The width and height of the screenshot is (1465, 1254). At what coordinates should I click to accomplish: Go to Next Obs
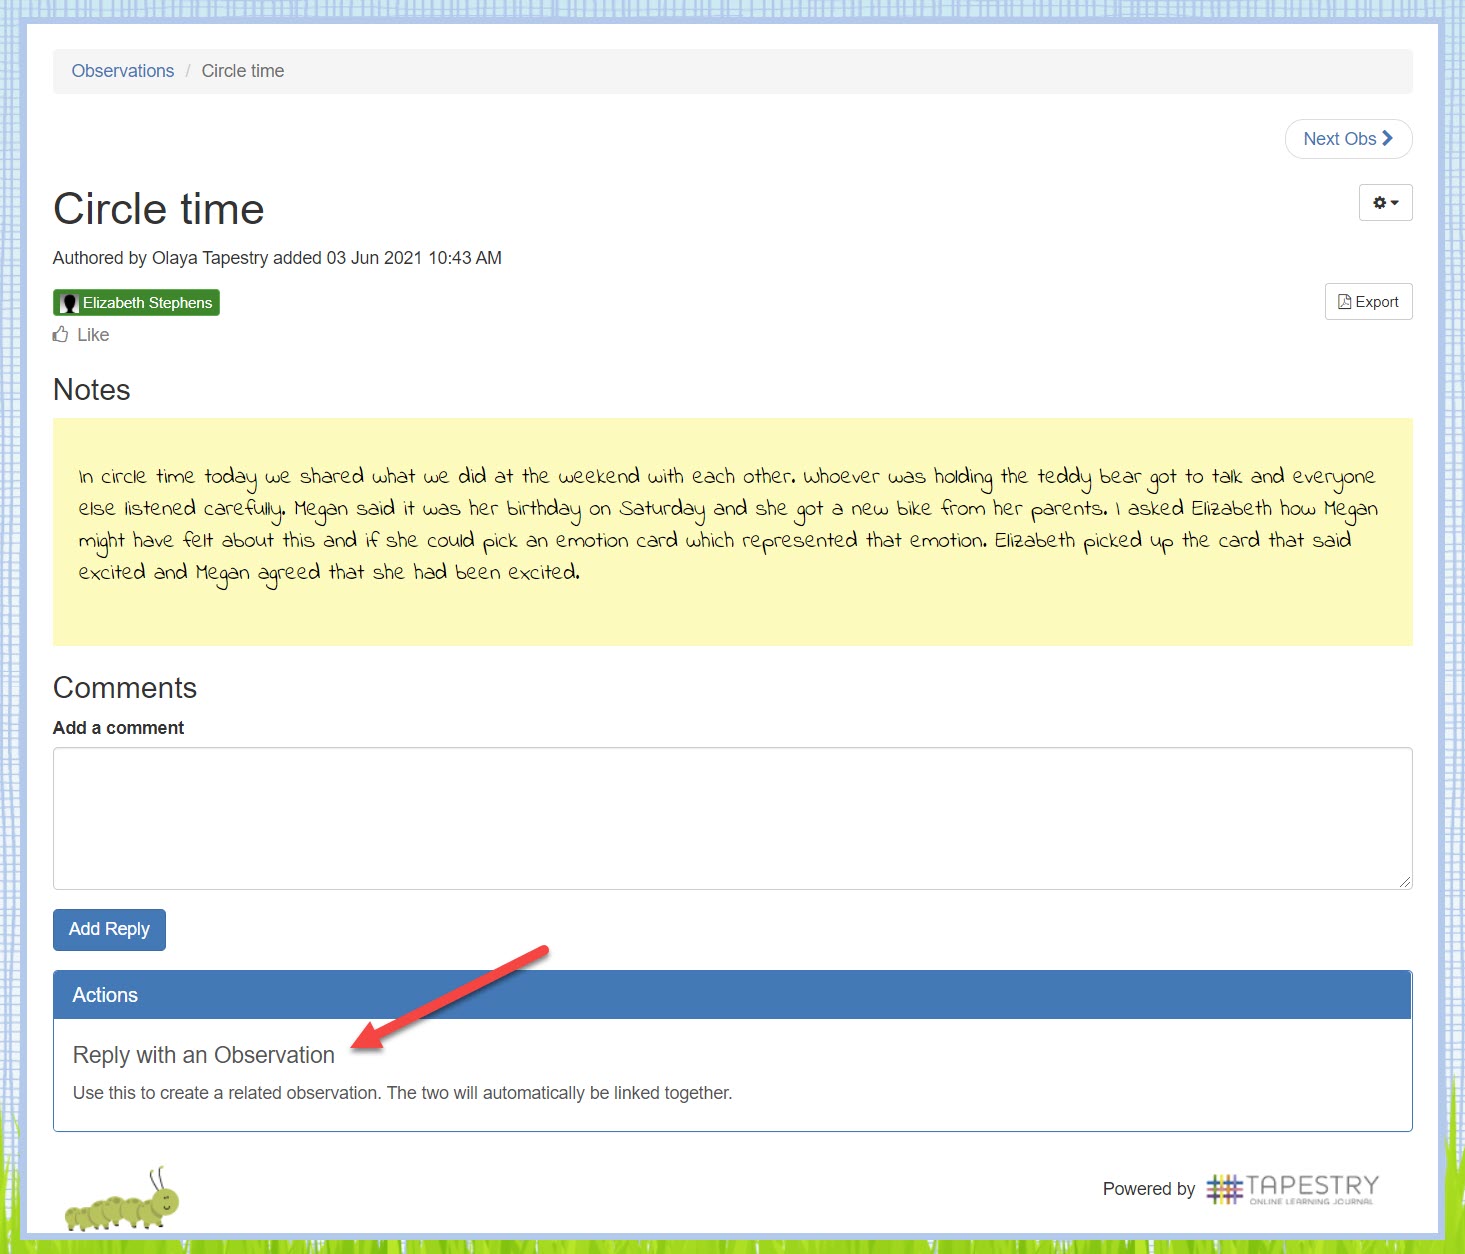(1348, 139)
